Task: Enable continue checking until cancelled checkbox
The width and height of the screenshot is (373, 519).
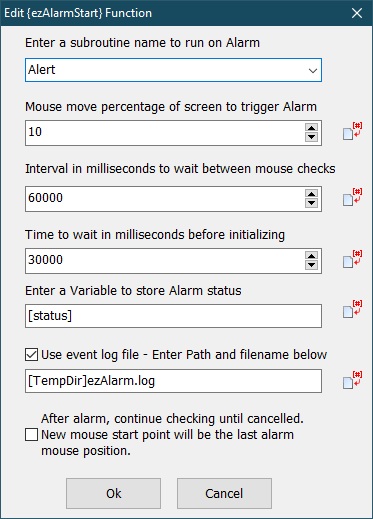Action: click(x=31, y=435)
